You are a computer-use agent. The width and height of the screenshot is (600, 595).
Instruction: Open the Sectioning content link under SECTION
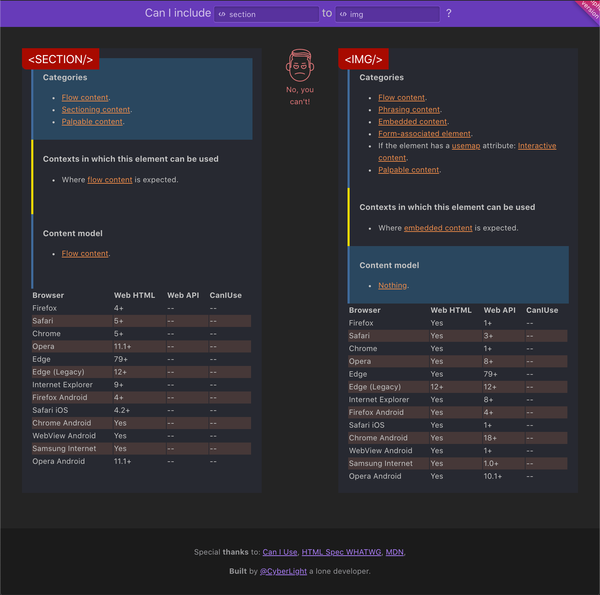click(x=96, y=110)
